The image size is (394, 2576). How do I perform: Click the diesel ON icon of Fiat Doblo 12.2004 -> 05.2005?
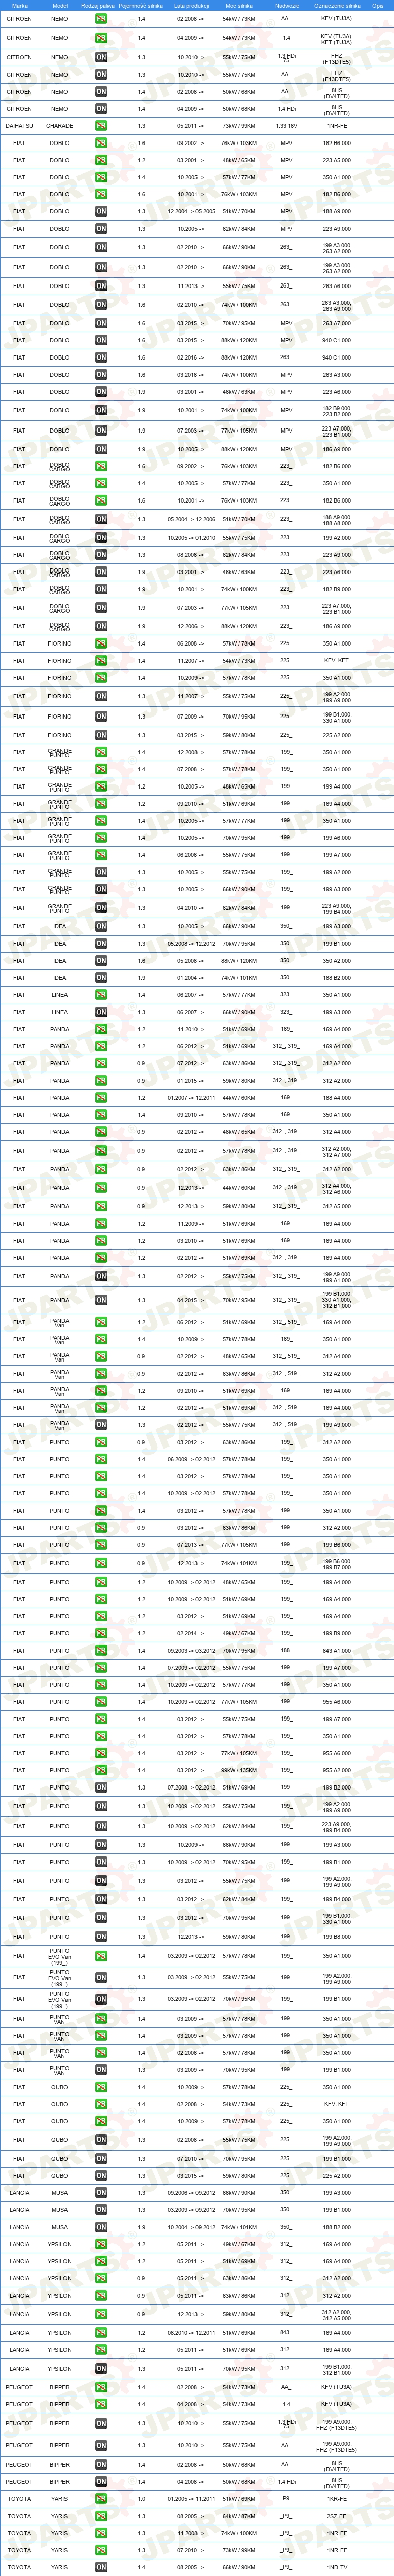coord(101,211)
